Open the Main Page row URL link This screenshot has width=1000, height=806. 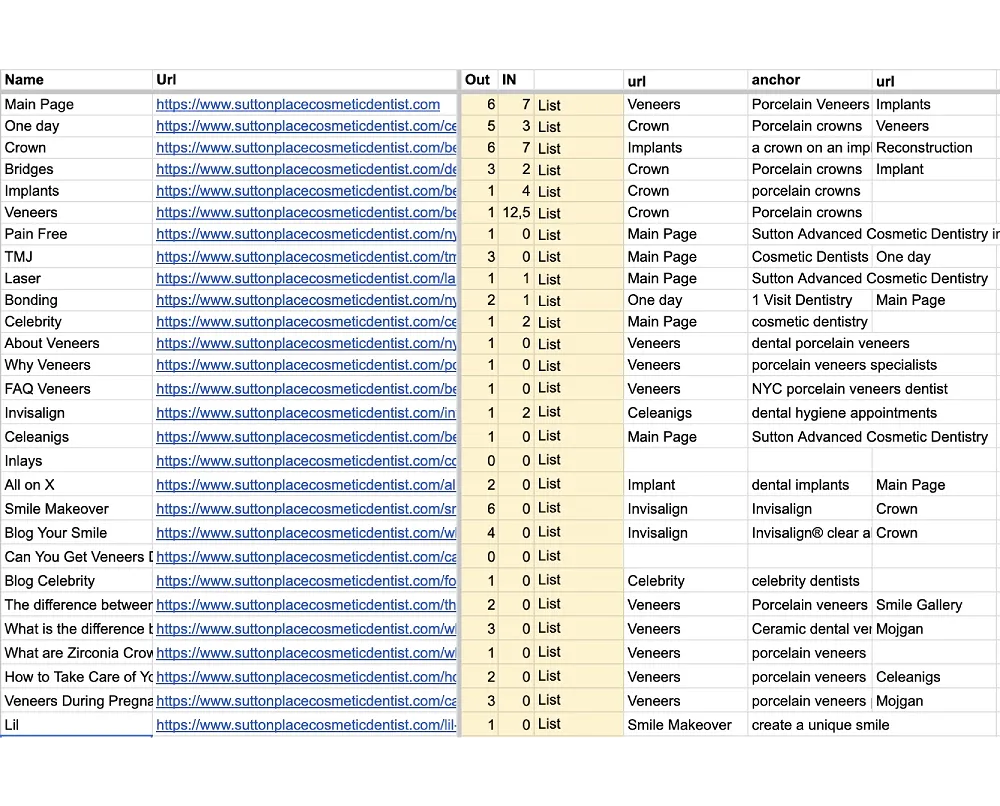click(x=298, y=104)
